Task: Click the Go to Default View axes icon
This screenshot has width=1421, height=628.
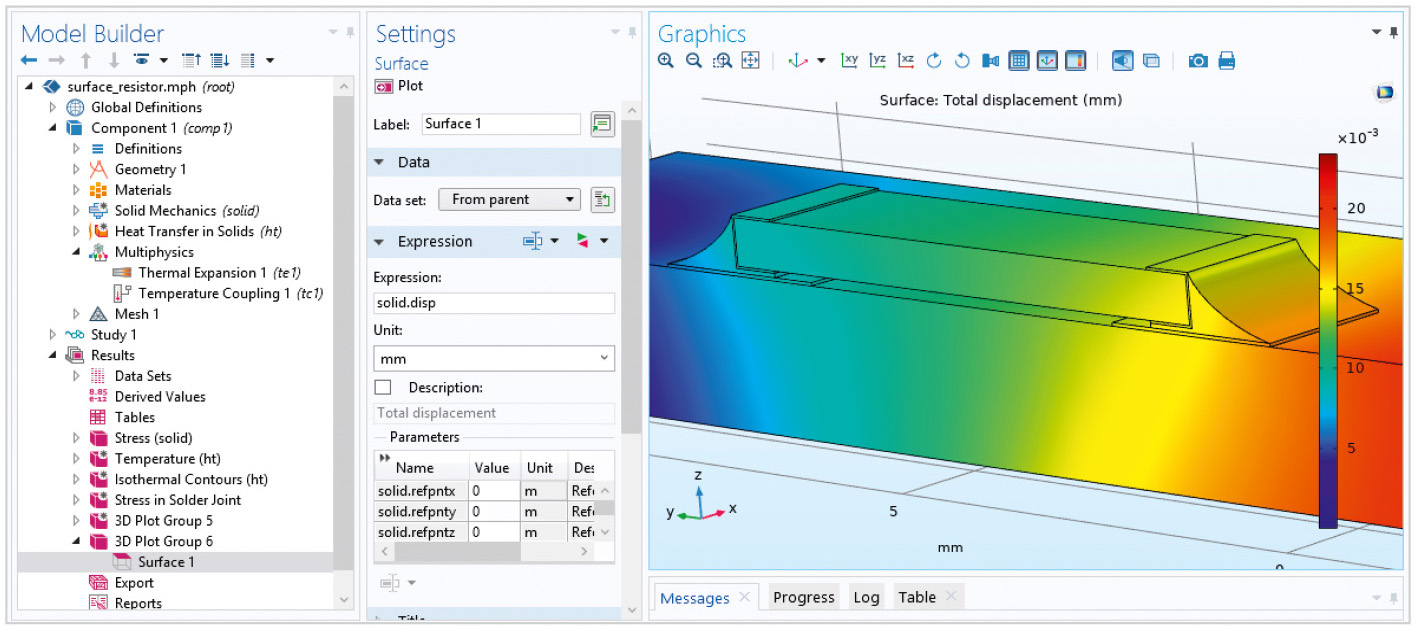Action: pos(798,61)
